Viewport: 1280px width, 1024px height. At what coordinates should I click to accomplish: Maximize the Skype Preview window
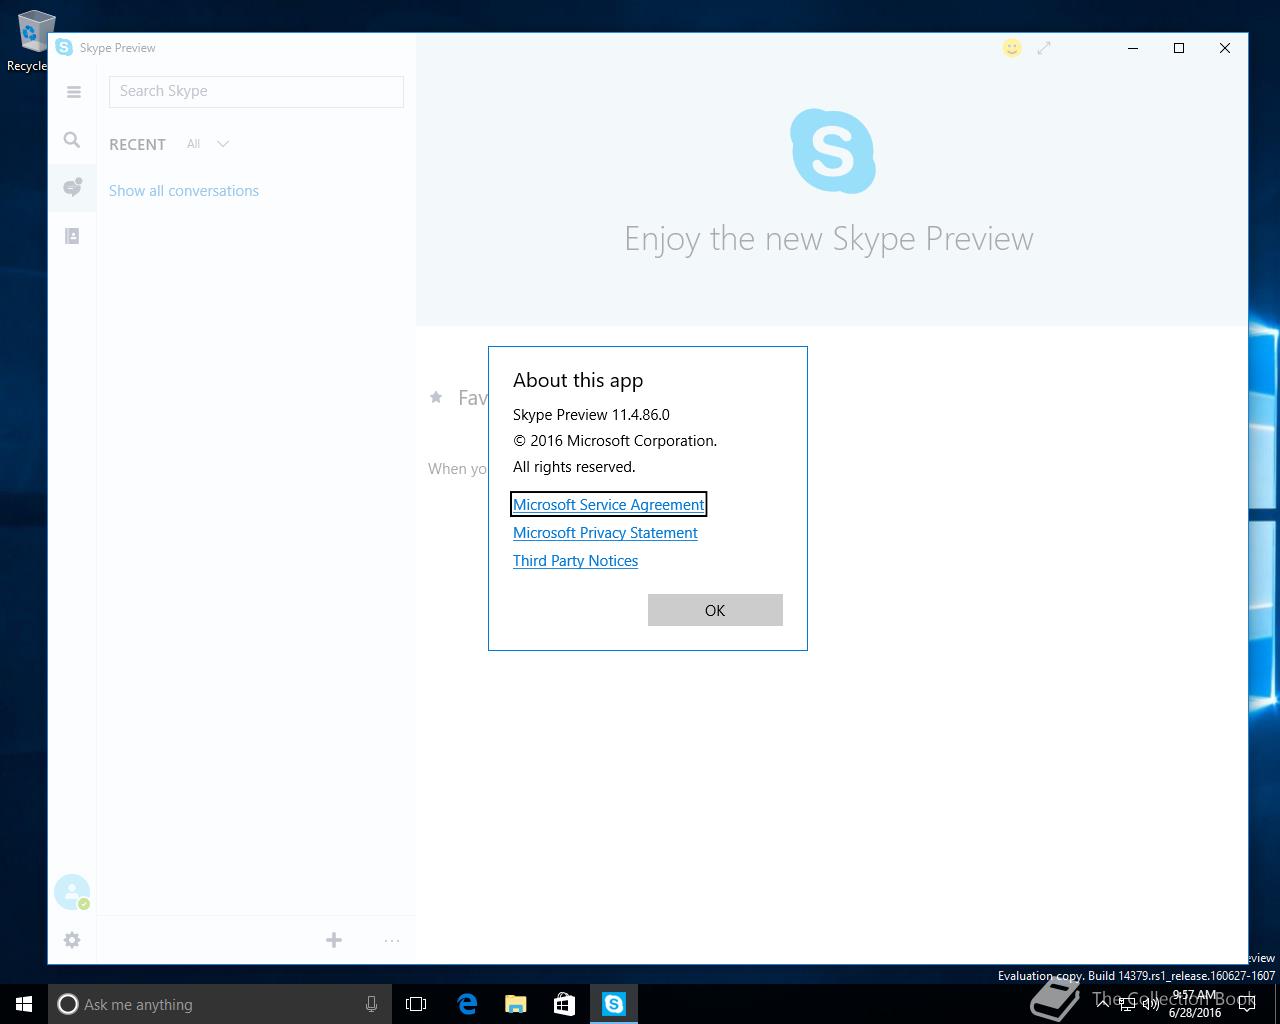pyautogui.click(x=1179, y=48)
